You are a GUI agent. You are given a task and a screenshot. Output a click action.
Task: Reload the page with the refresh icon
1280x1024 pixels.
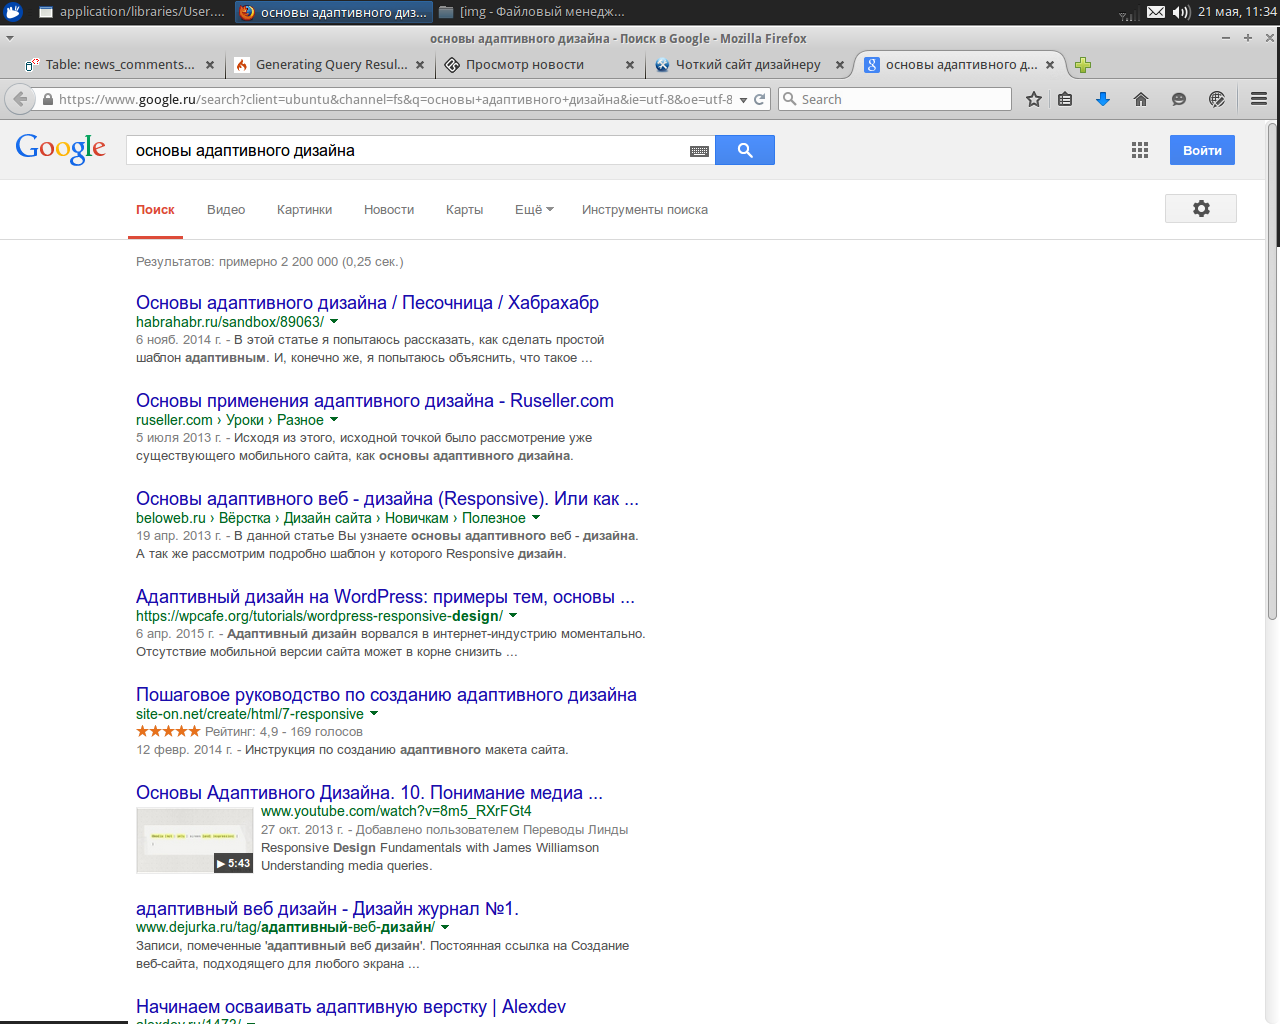pyautogui.click(x=759, y=99)
